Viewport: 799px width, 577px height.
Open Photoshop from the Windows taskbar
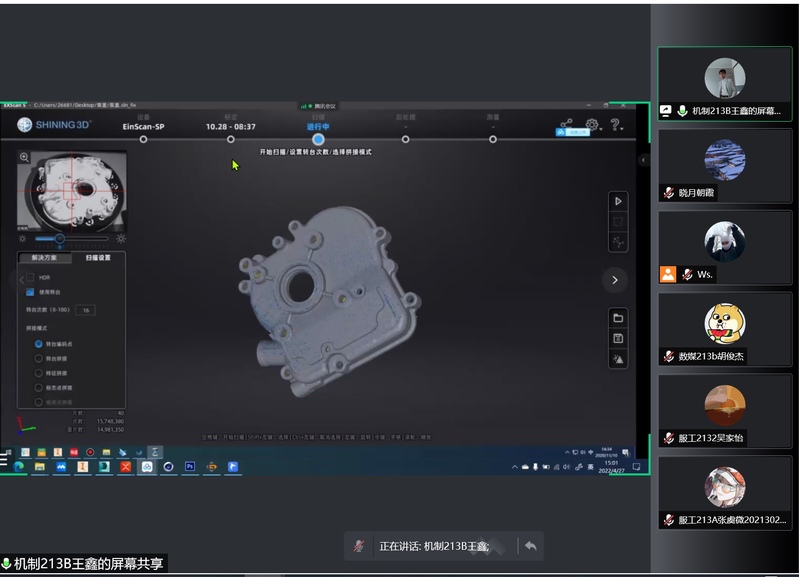coord(188,466)
